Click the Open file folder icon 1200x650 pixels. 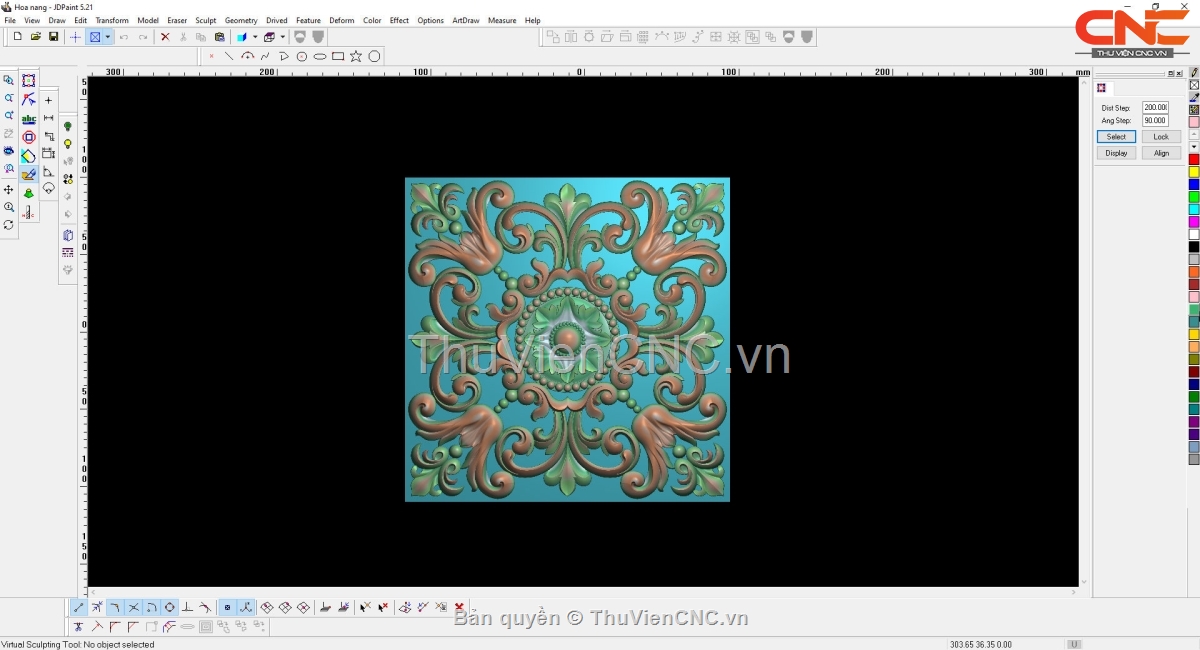pyautogui.click(x=36, y=37)
